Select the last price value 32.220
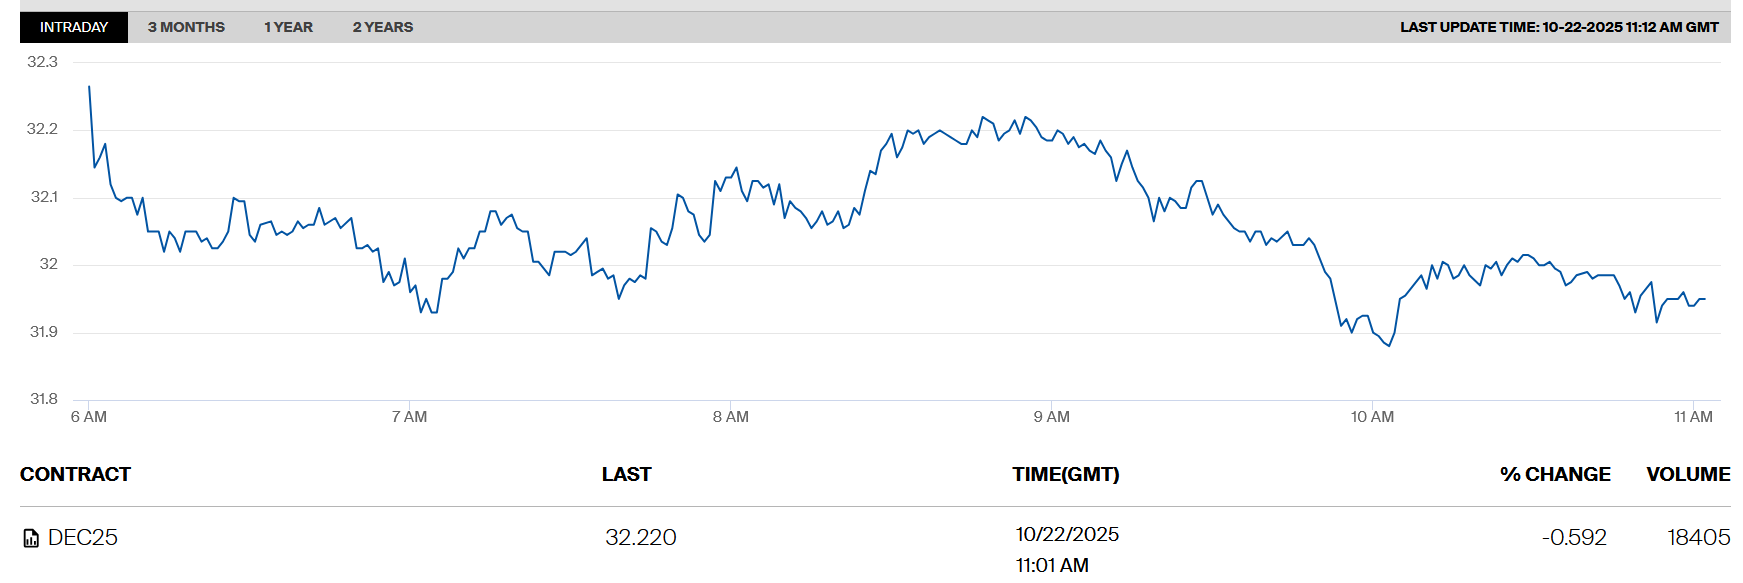Viewport: 1743px width, 583px height. pyautogui.click(x=640, y=538)
